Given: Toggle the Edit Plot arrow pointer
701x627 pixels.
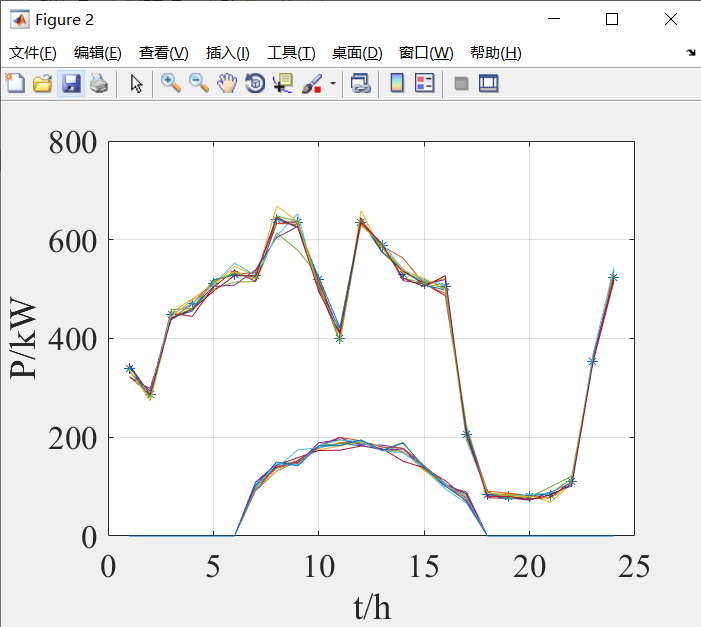Looking at the screenshot, I should [136, 84].
